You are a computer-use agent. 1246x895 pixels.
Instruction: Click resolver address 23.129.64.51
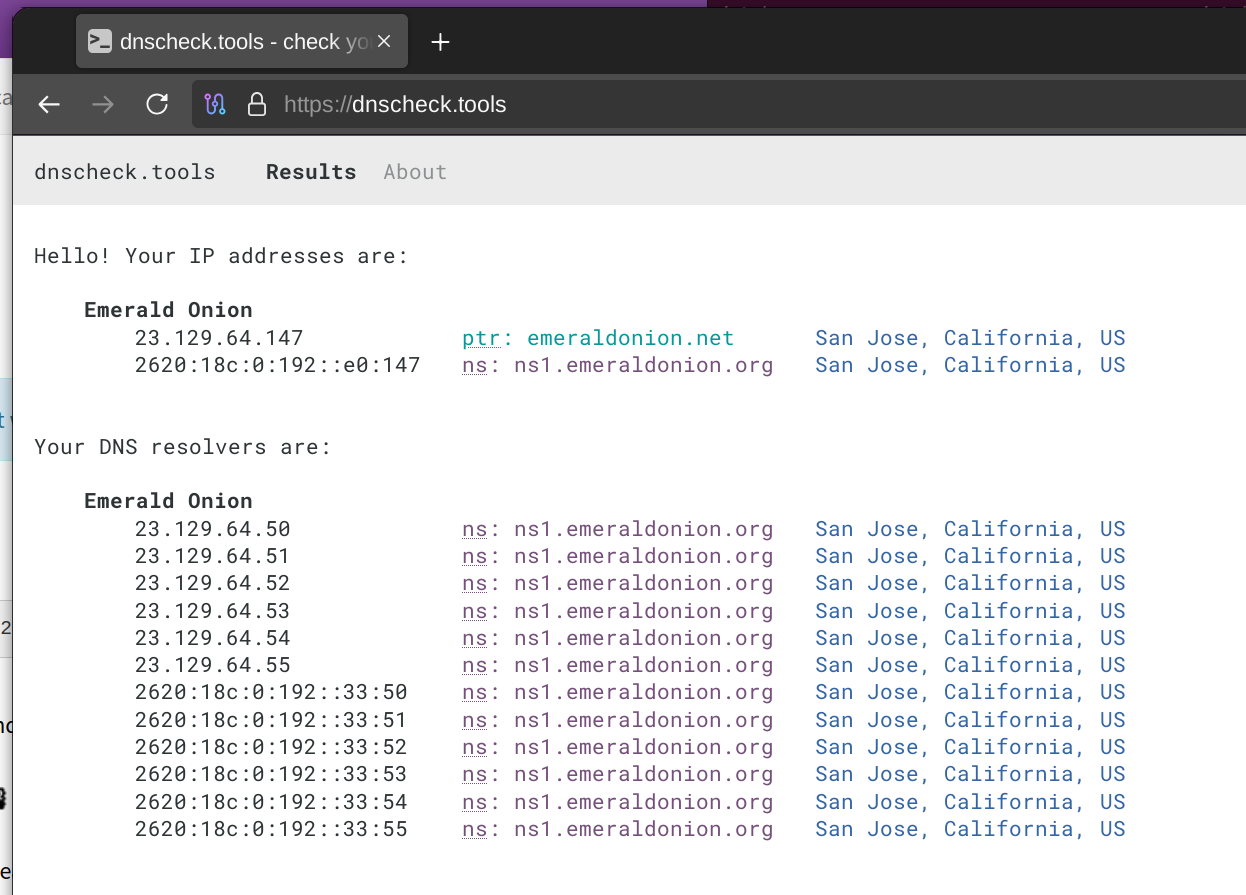[213, 556]
